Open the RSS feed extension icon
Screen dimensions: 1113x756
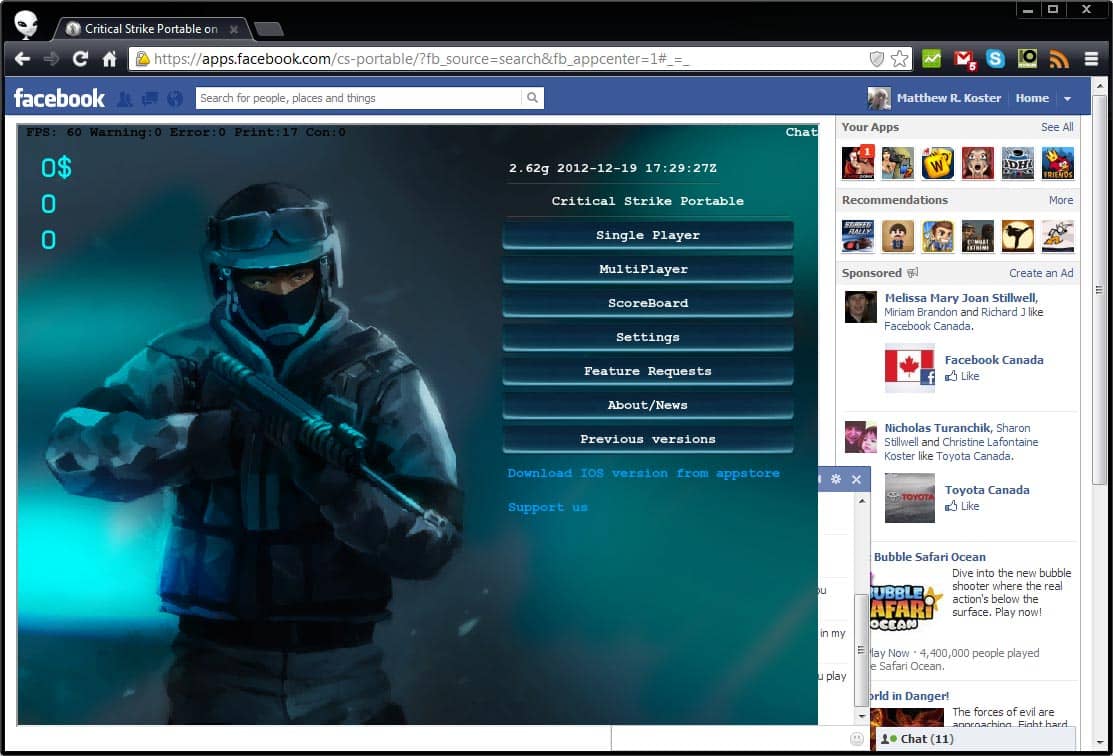[1059, 59]
